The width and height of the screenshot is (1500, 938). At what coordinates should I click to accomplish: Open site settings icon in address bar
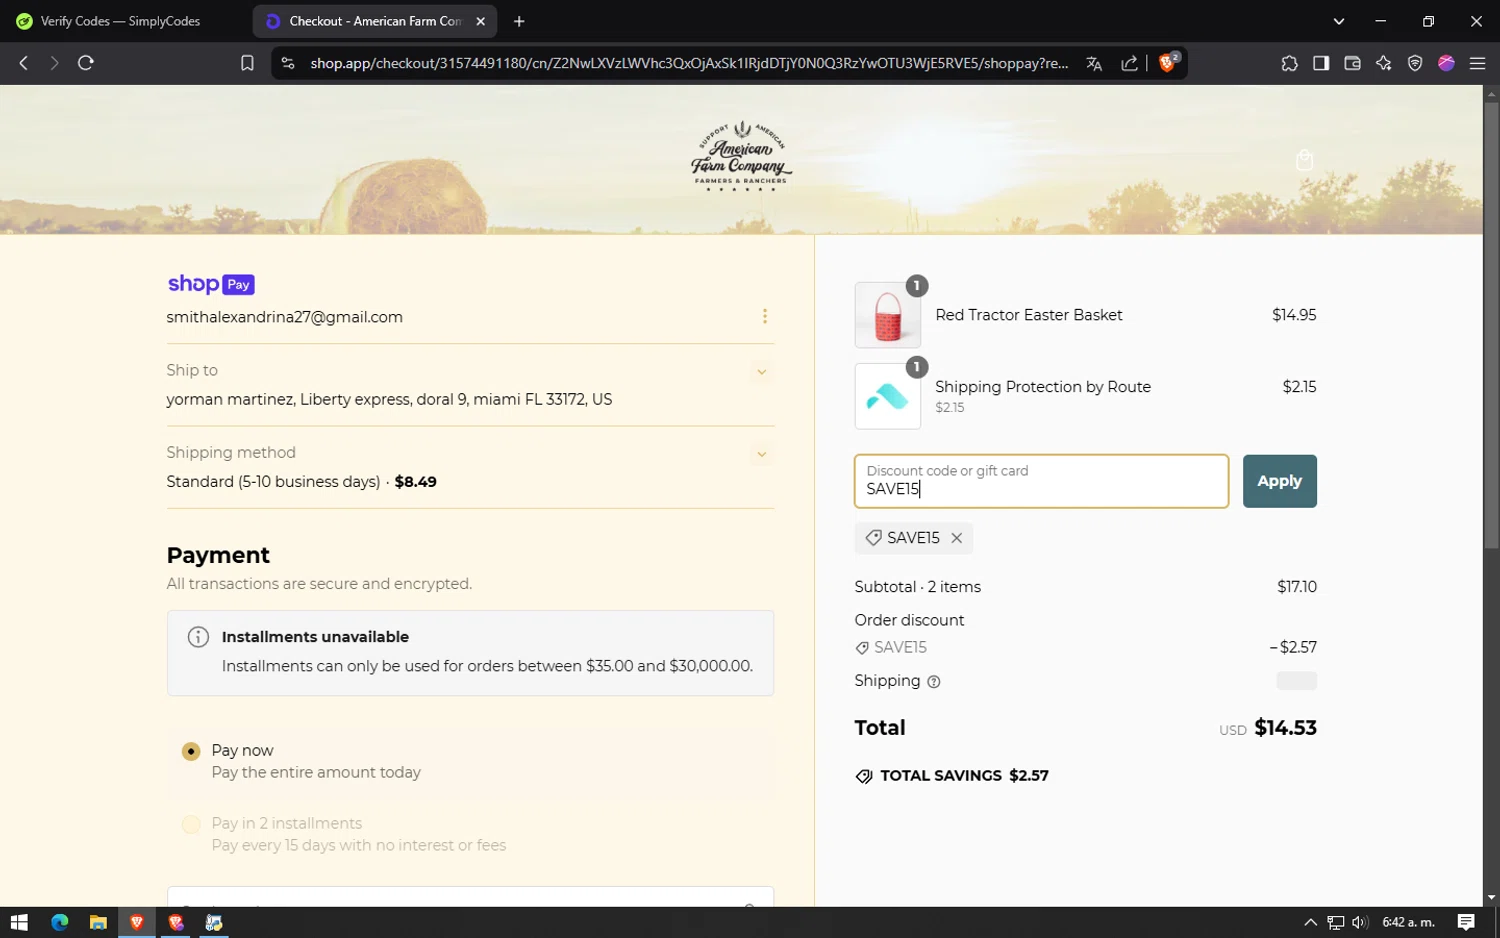(288, 63)
